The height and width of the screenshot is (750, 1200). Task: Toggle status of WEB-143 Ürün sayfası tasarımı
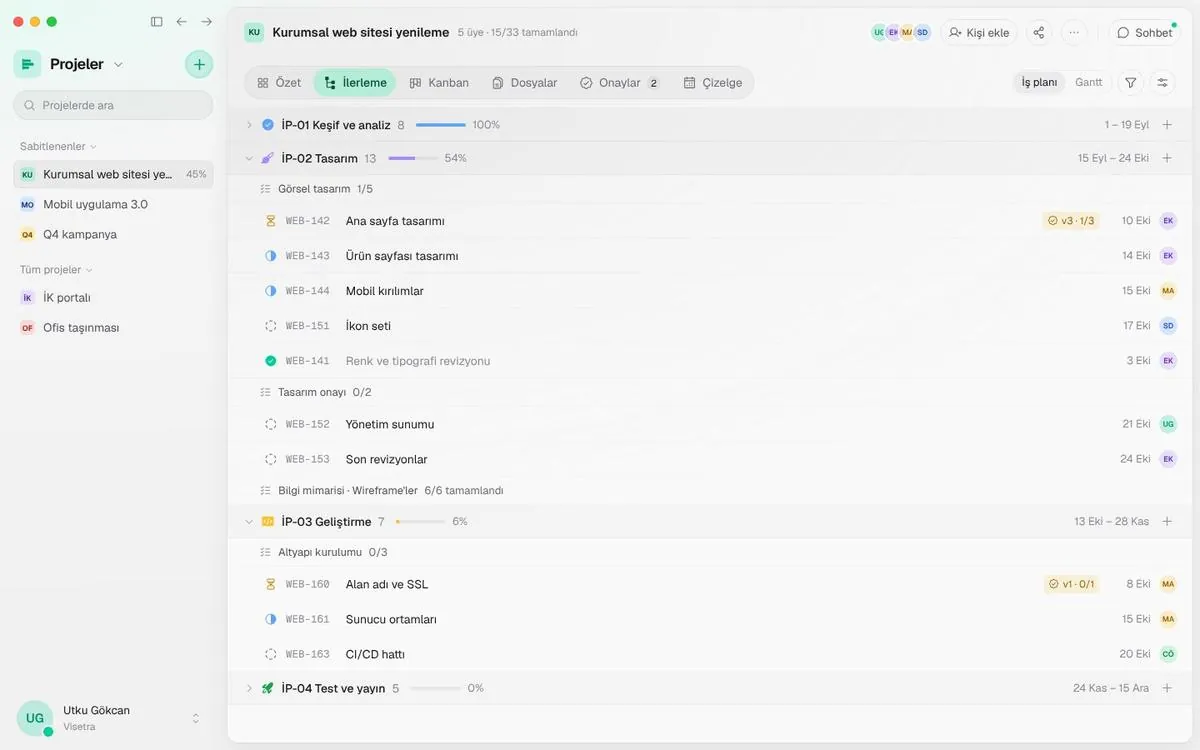270,256
